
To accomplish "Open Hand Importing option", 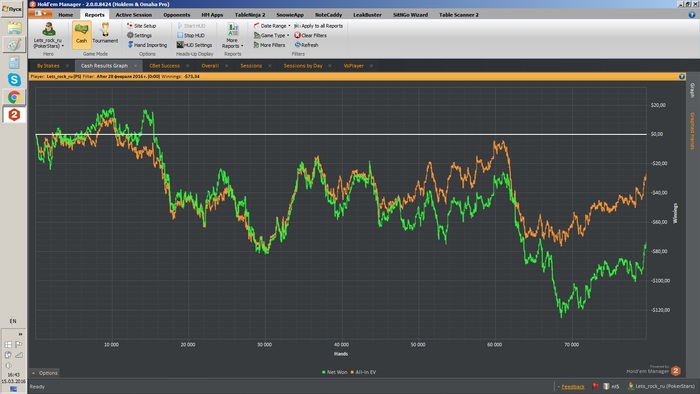I will coord(147,45).
